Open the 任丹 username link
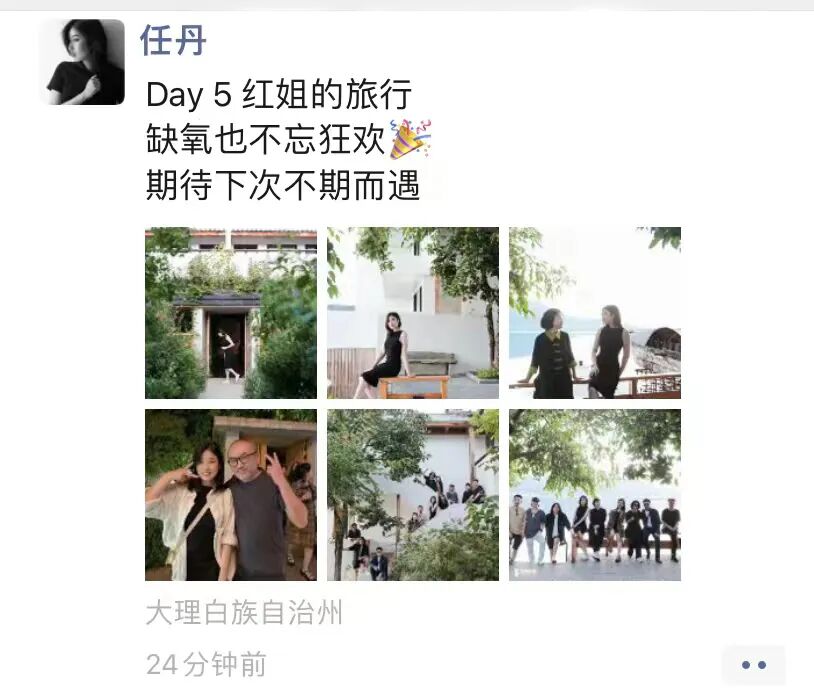Screen dimensions: 814x693 pyautogui.click(x=173, y=40)
